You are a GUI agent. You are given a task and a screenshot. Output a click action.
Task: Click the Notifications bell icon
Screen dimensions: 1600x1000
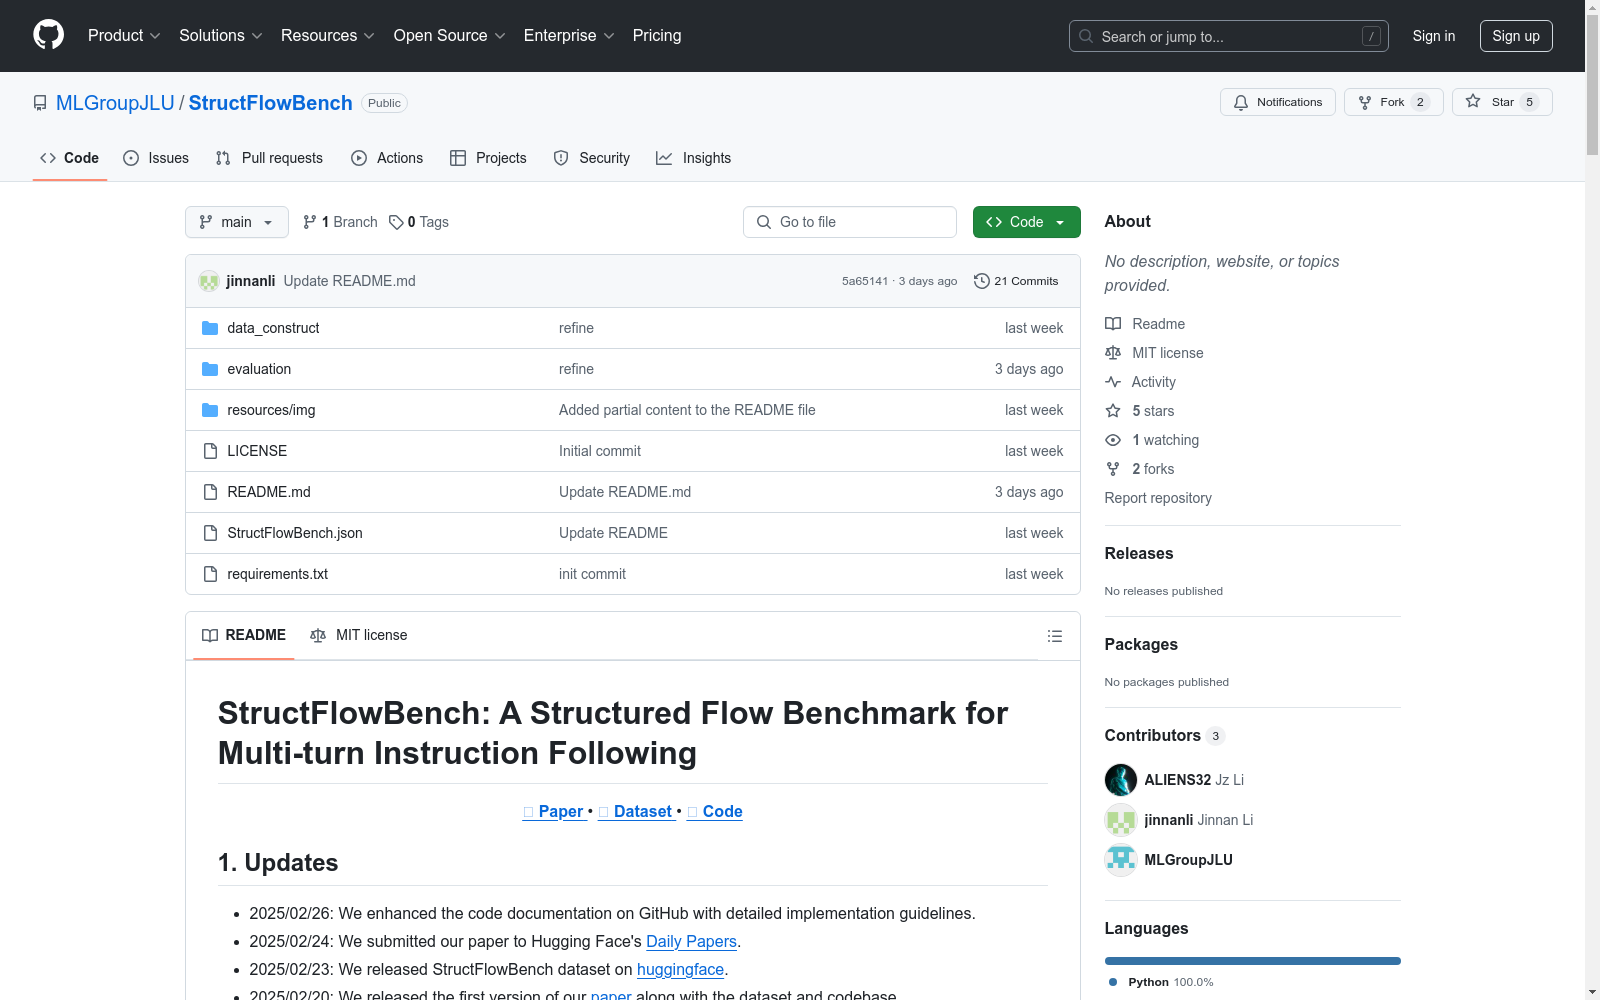(x=1241, y=102)
